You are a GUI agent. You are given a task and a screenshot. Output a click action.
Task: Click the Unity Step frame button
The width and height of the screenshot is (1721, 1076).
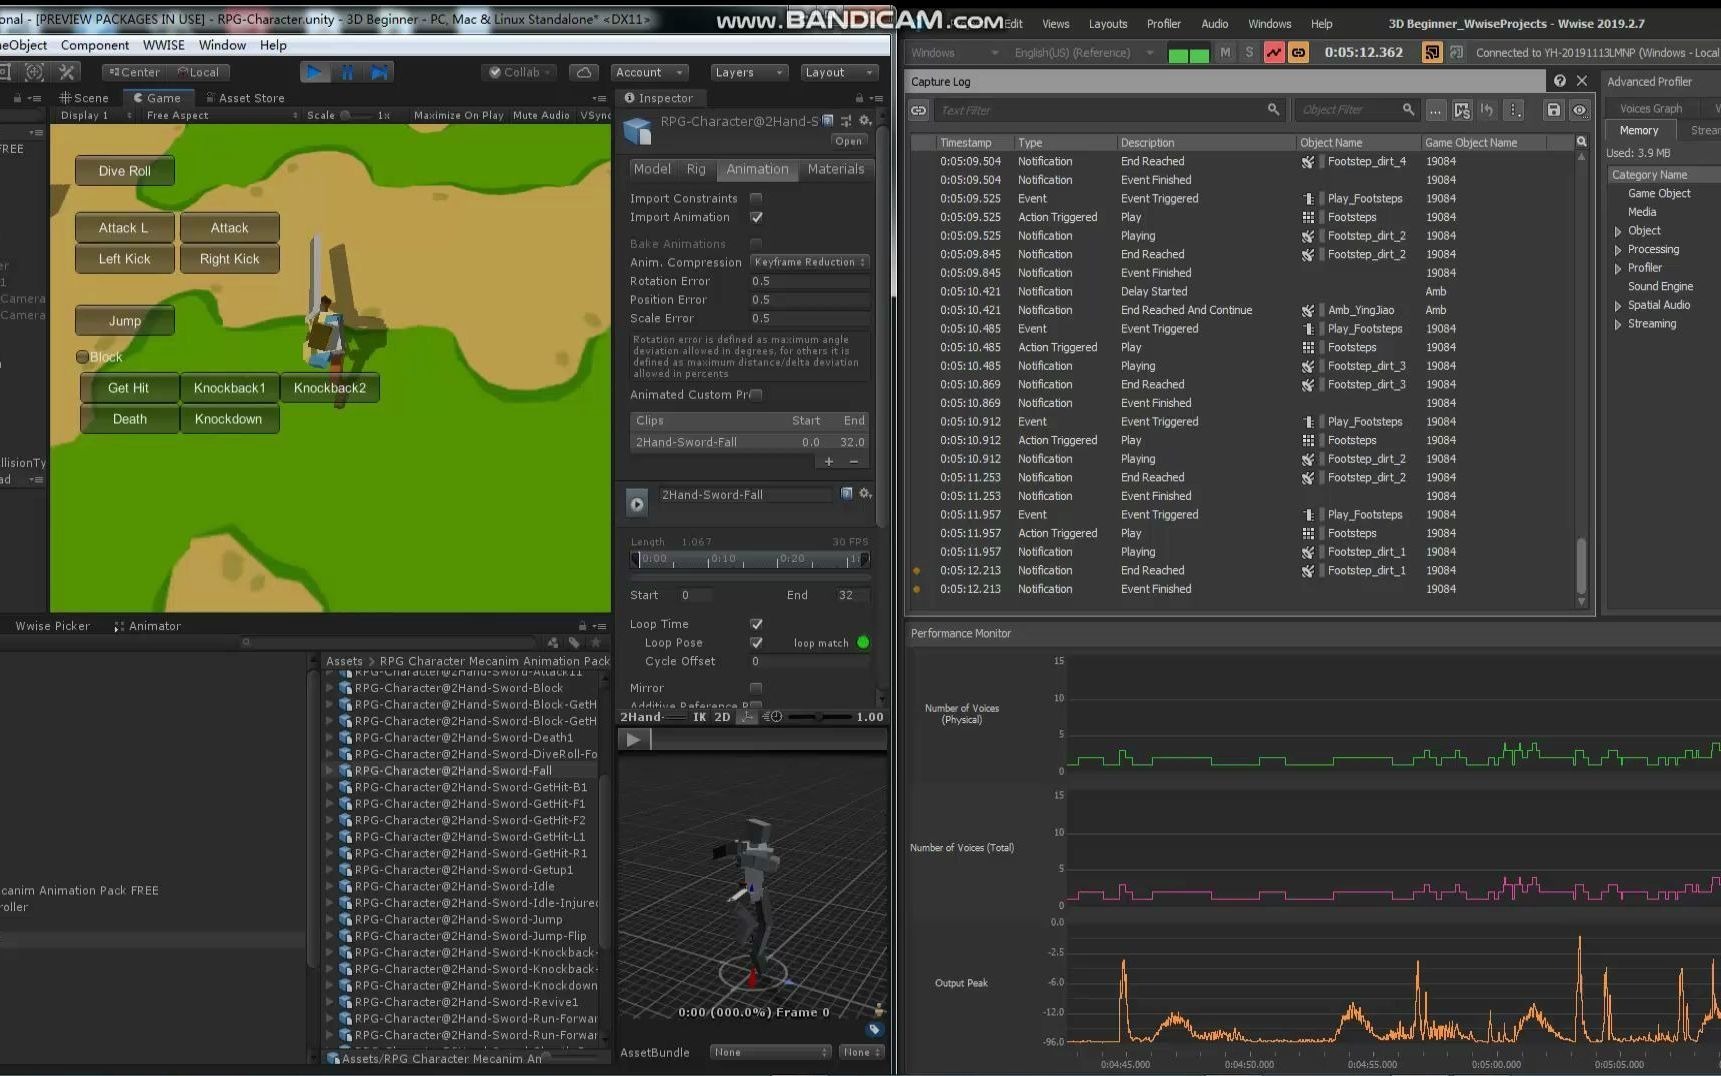379,72
